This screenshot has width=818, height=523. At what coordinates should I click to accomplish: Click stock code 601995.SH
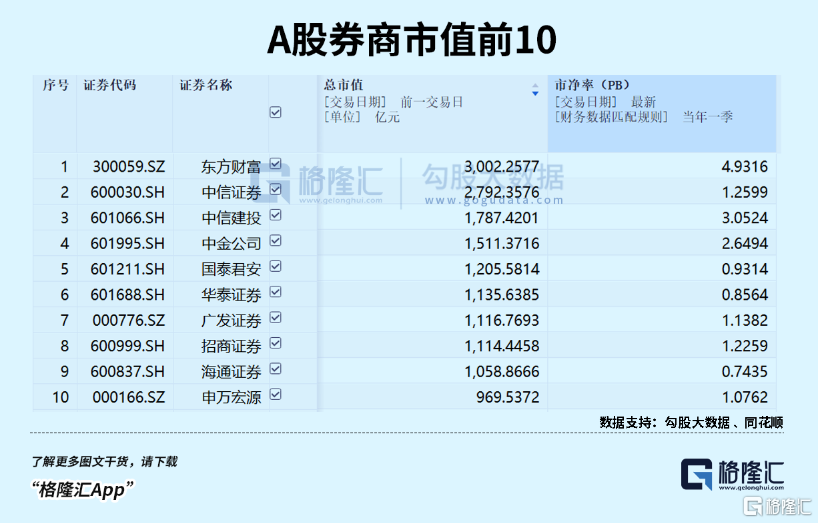(x=127, y=244)
